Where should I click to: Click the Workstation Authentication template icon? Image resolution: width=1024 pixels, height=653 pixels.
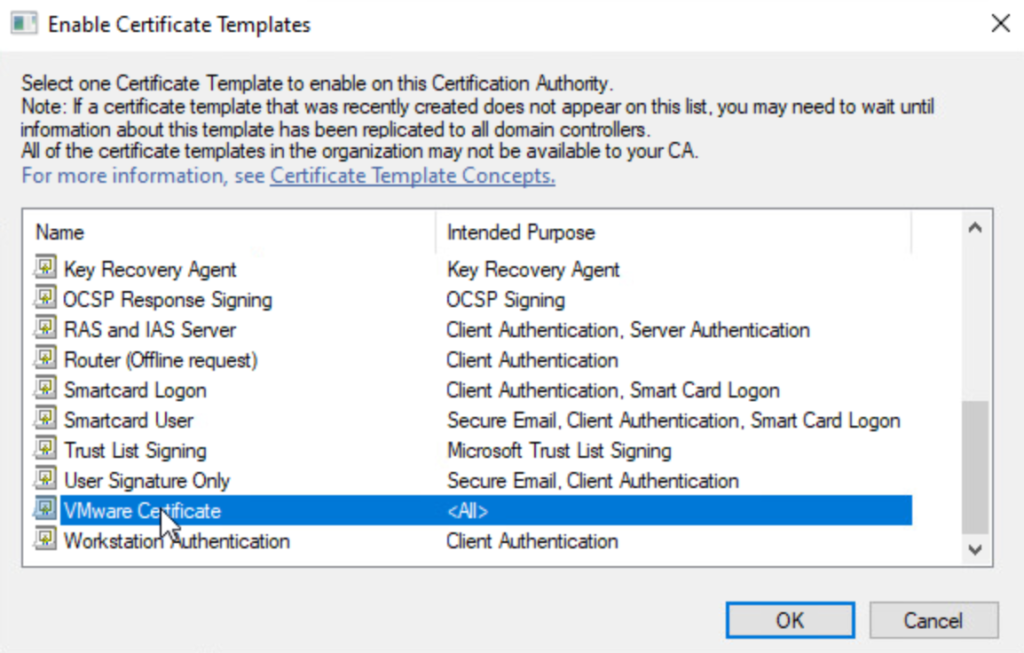[x=45, y=540]
